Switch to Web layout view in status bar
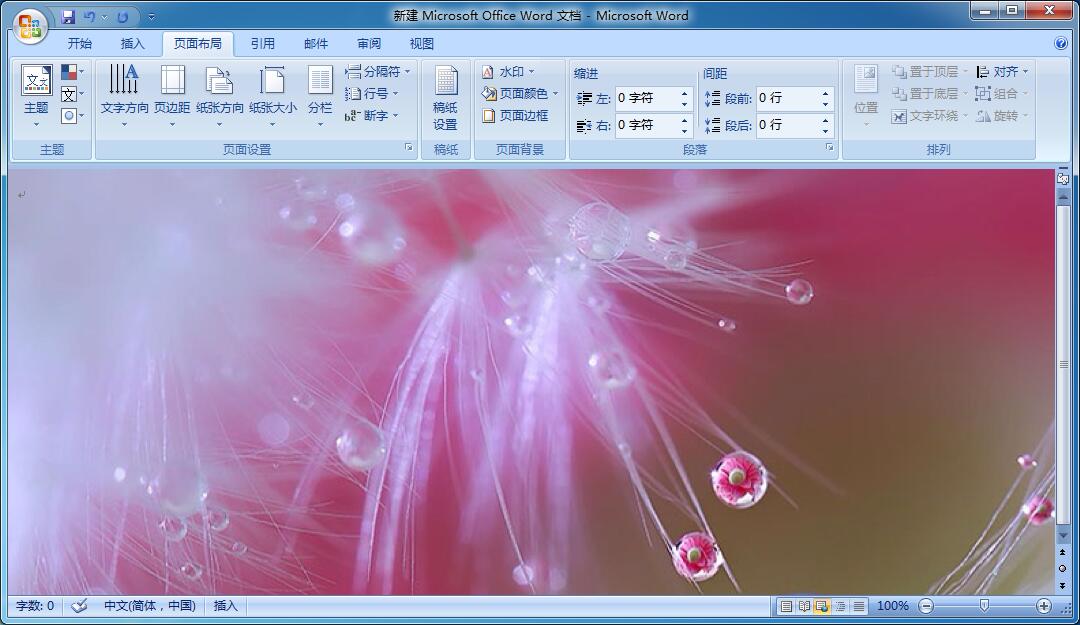 (x=822, y=606)
